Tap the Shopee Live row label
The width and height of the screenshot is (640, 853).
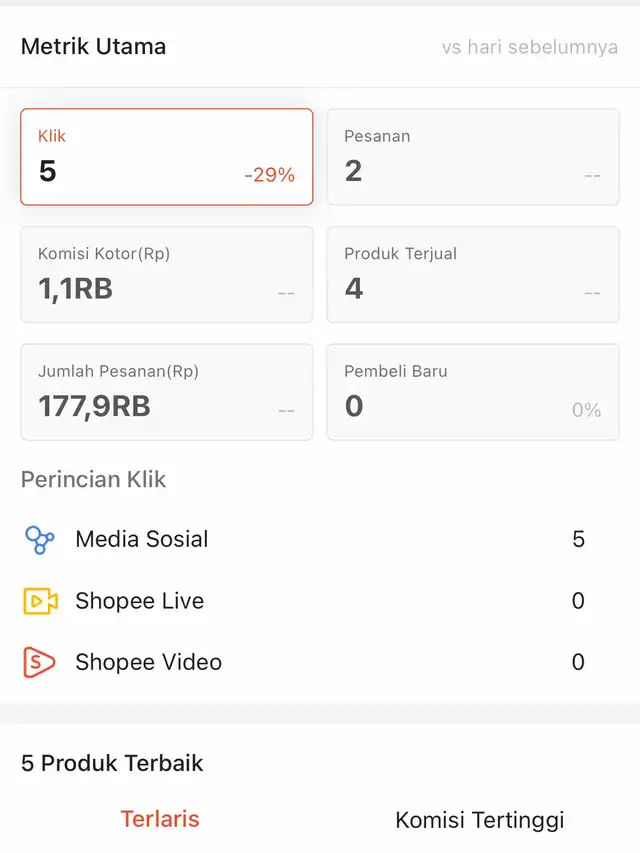(x=139, y=601)
